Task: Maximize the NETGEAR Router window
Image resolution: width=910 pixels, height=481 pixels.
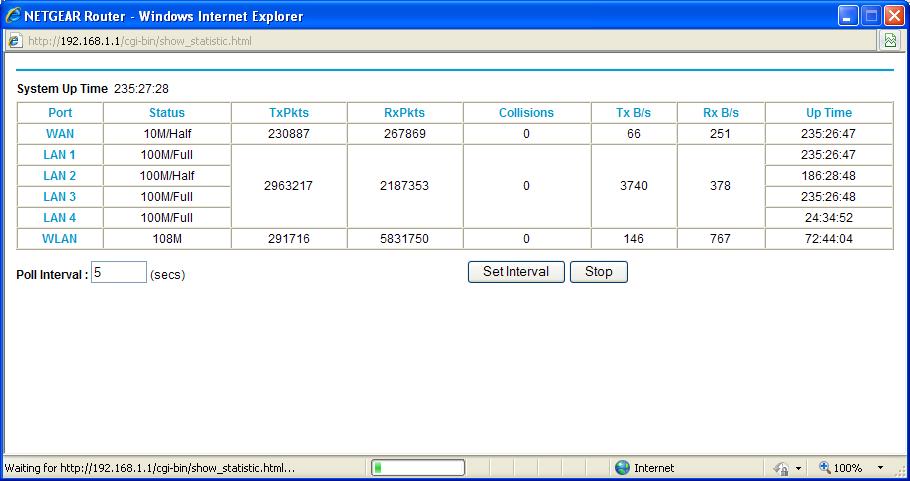Action: (870, 16)
